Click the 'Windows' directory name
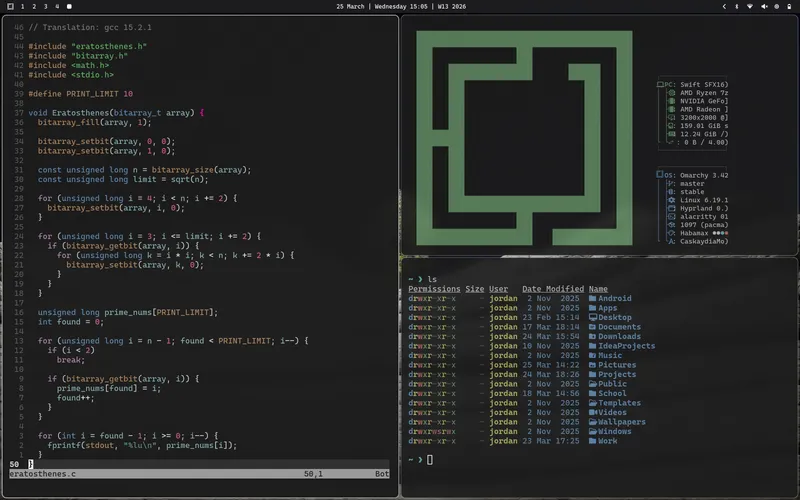This screenshot has width=800, height=500. pos(615,431)
